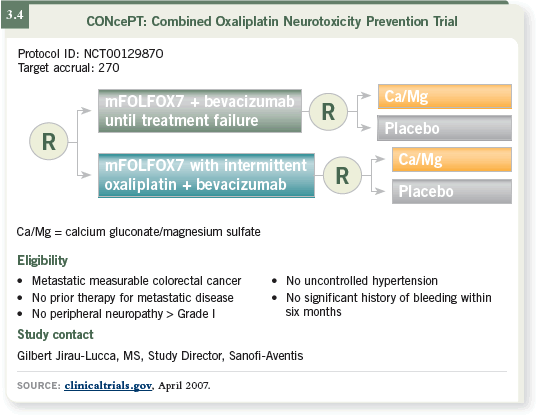Open the clinicaltrials.gov source link
This screenshot has height=418, width=540.
click(x=108, y=385)
